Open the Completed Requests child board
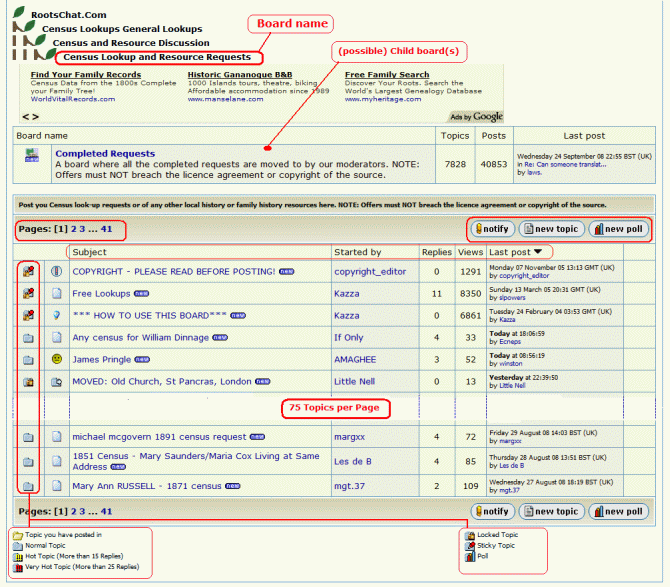 105,154
